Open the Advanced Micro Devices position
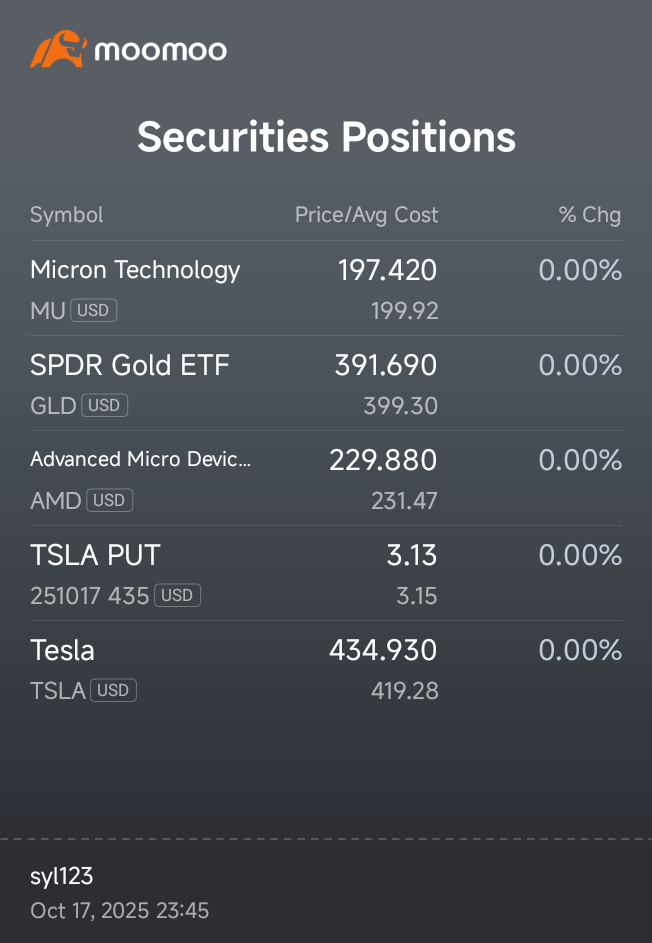Screen dimensions: 652x943 [326, 479]
